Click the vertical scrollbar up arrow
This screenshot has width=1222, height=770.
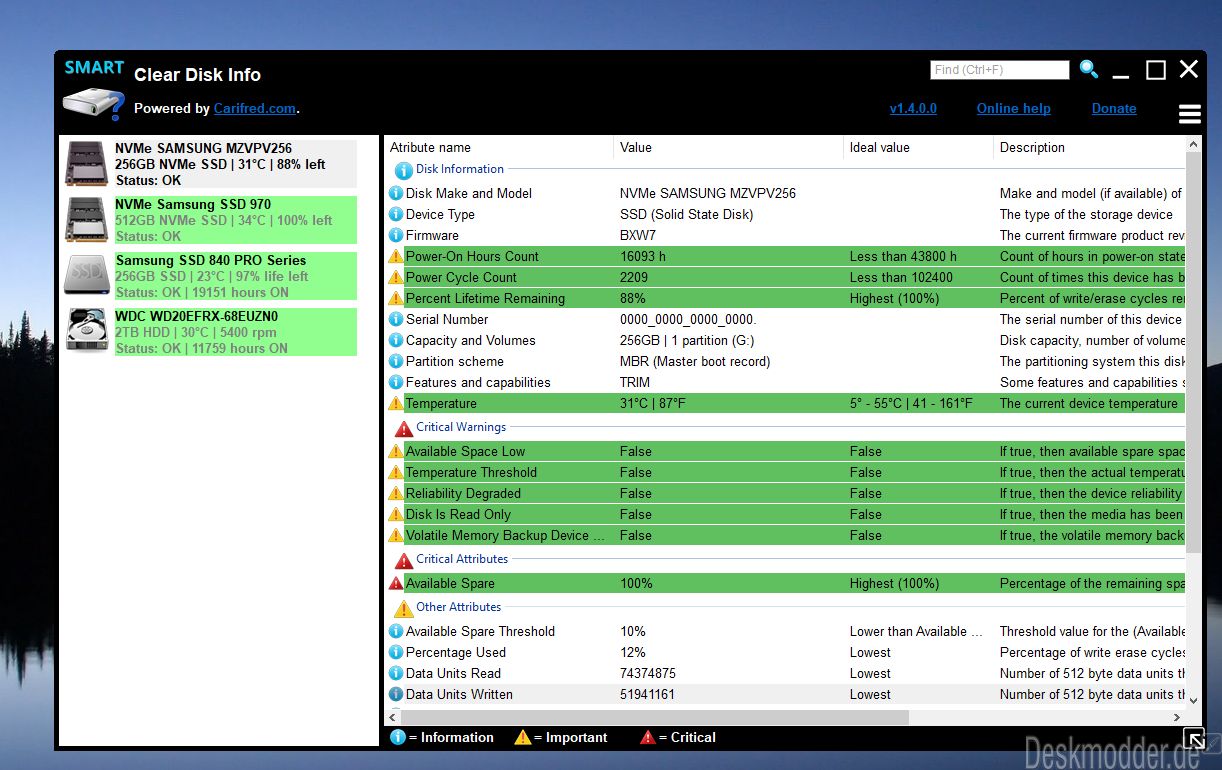click(1193, 145)
